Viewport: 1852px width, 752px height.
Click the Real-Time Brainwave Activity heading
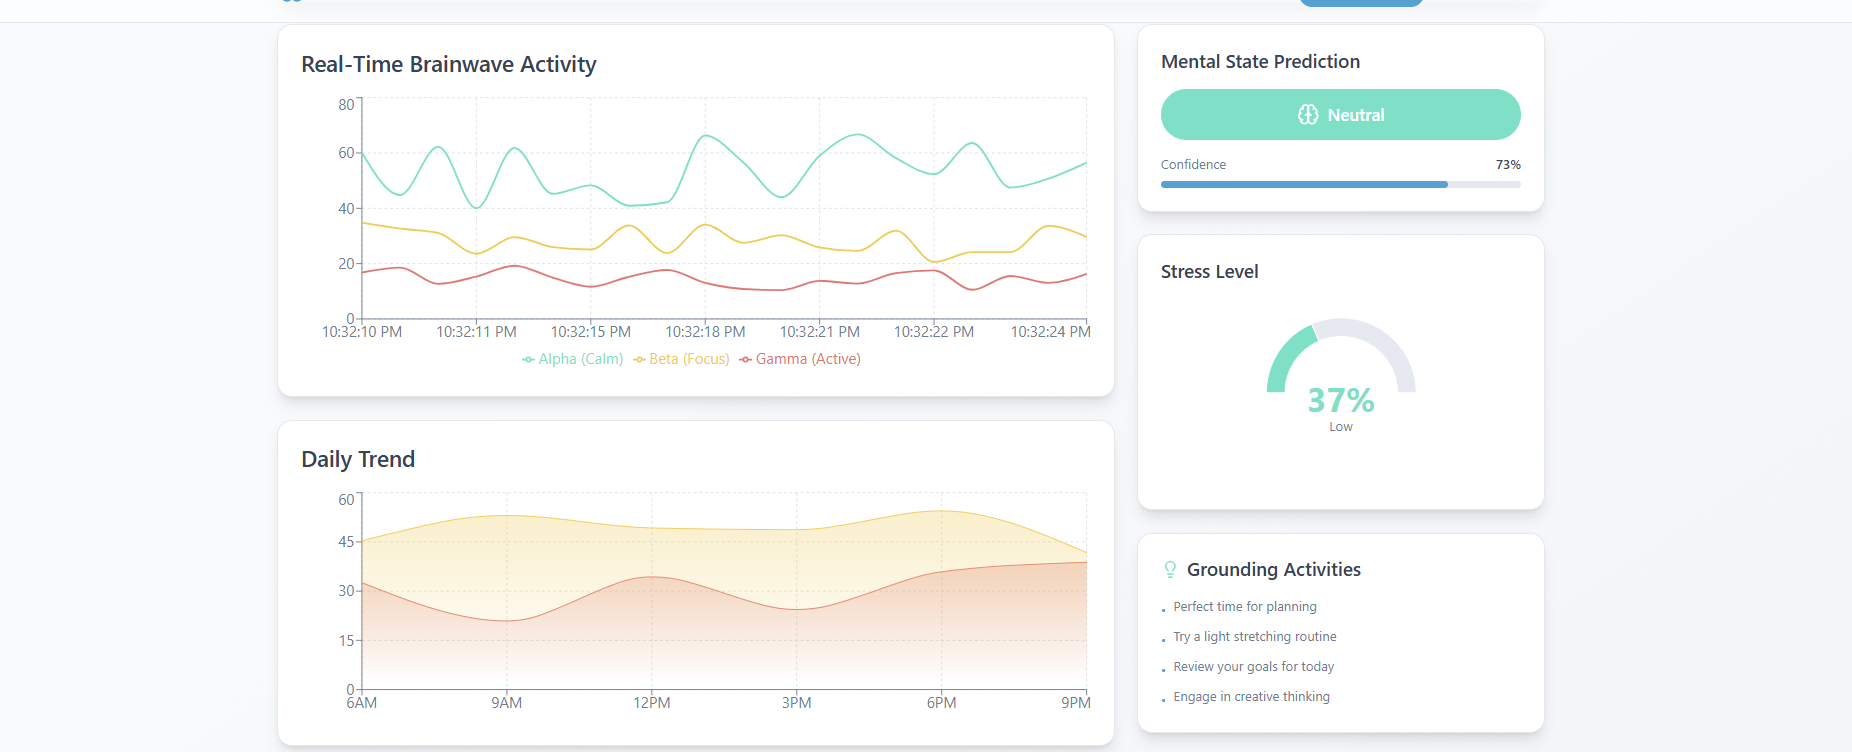coord(448,64)
